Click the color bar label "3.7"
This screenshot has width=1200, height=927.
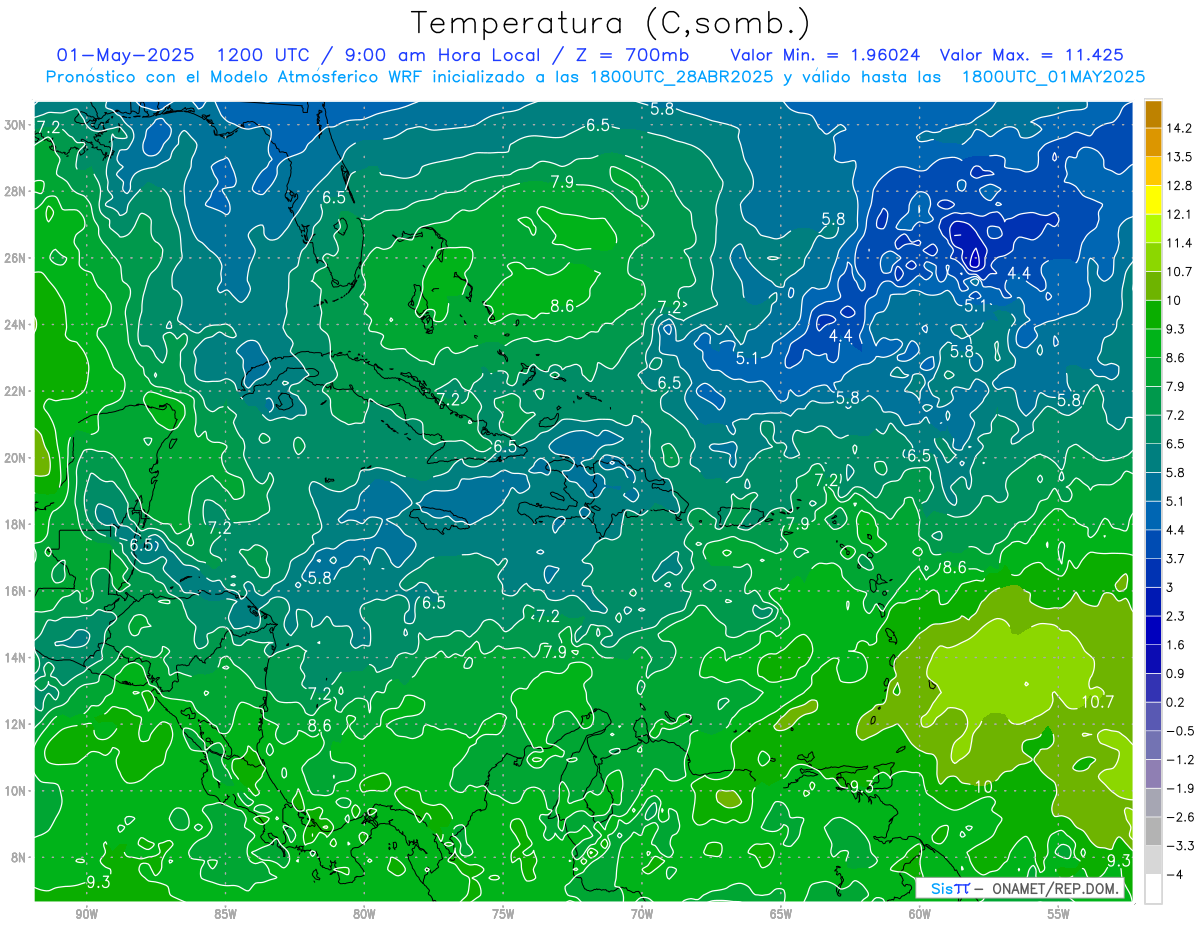1177,558
